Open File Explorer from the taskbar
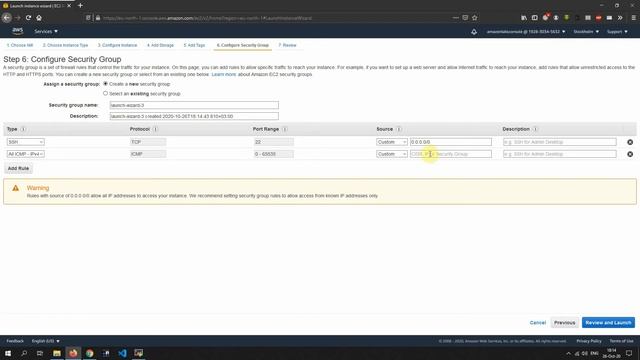Image resolution: width=640 pixels, height=360 pixels. tap(57, 353)
